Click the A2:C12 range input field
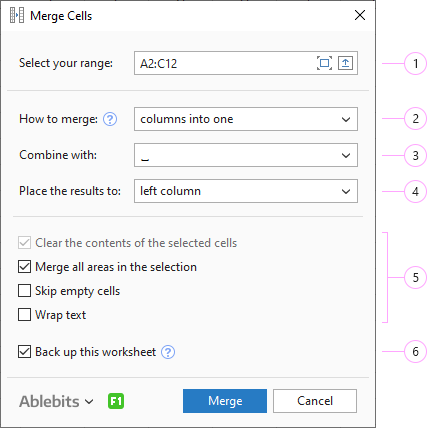Viewport: 427px width, 428px height. point(223,63)
